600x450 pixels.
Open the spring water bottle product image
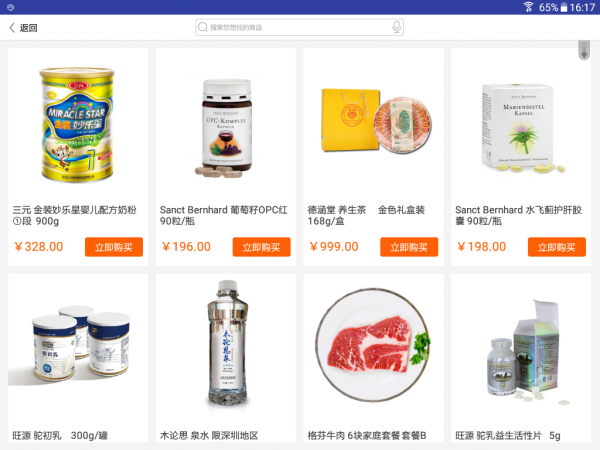pos(228,343)
